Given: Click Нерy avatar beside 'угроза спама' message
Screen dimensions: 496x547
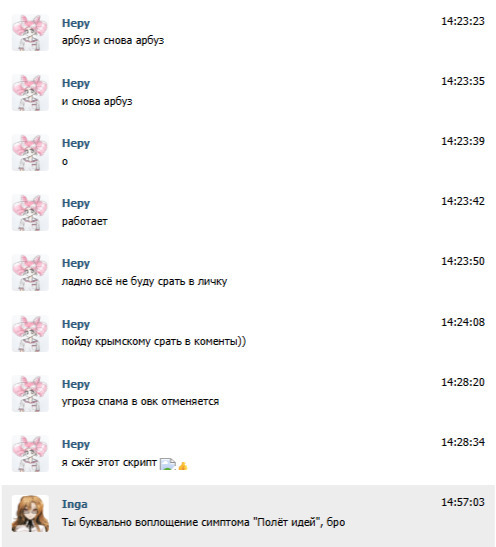Looking at the screenshot, I should (x=30, y=394).
